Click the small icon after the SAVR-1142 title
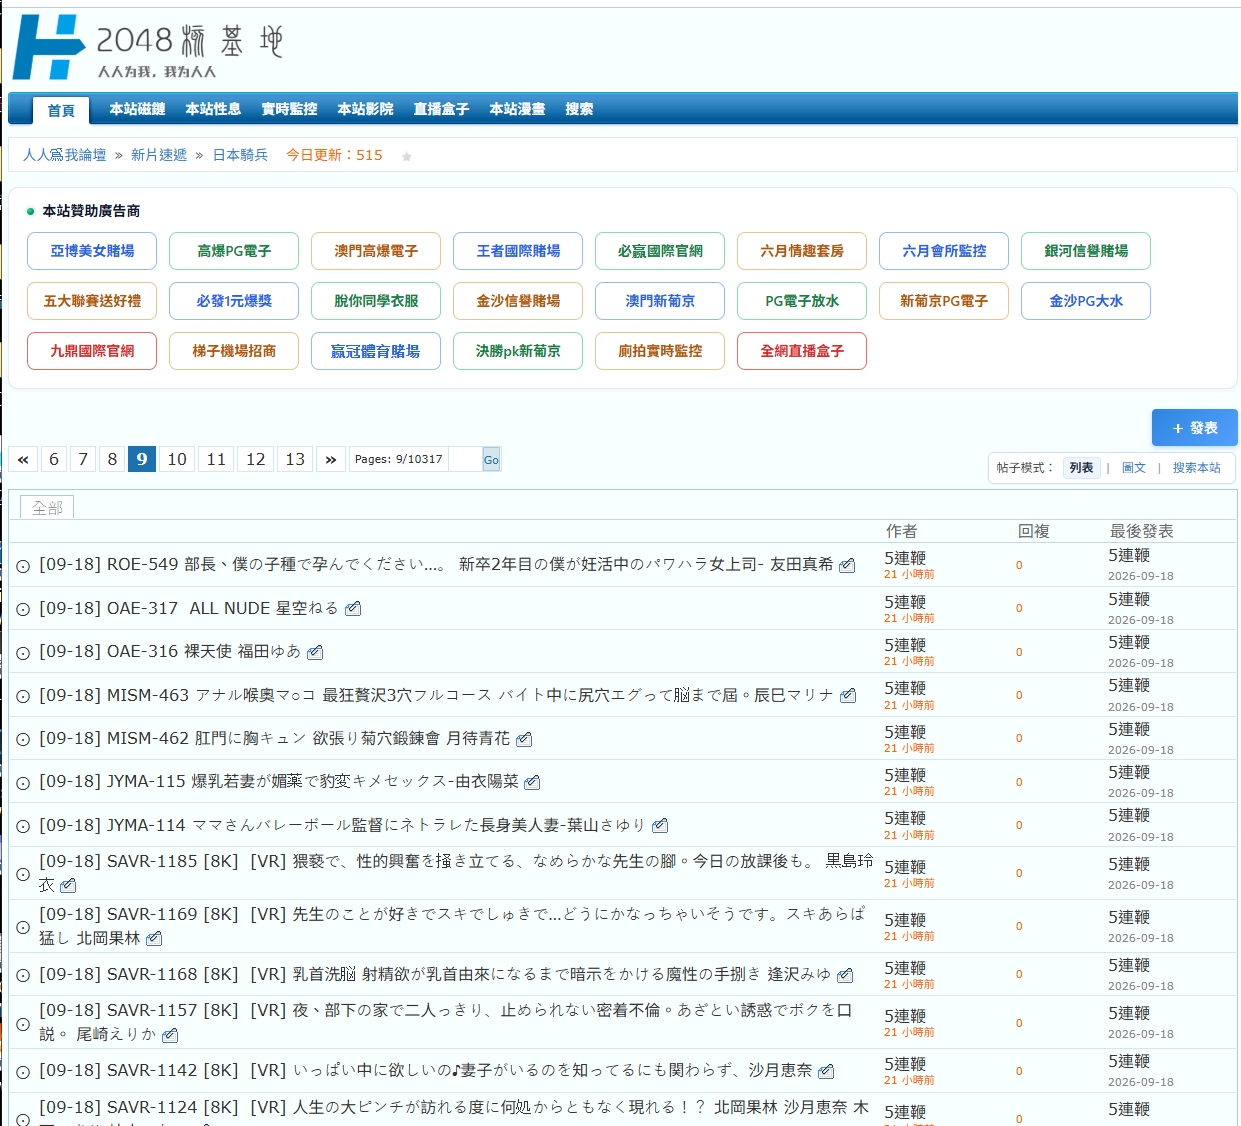The height and width of the screenshot is (1126, 1241). click(826, 1071)
